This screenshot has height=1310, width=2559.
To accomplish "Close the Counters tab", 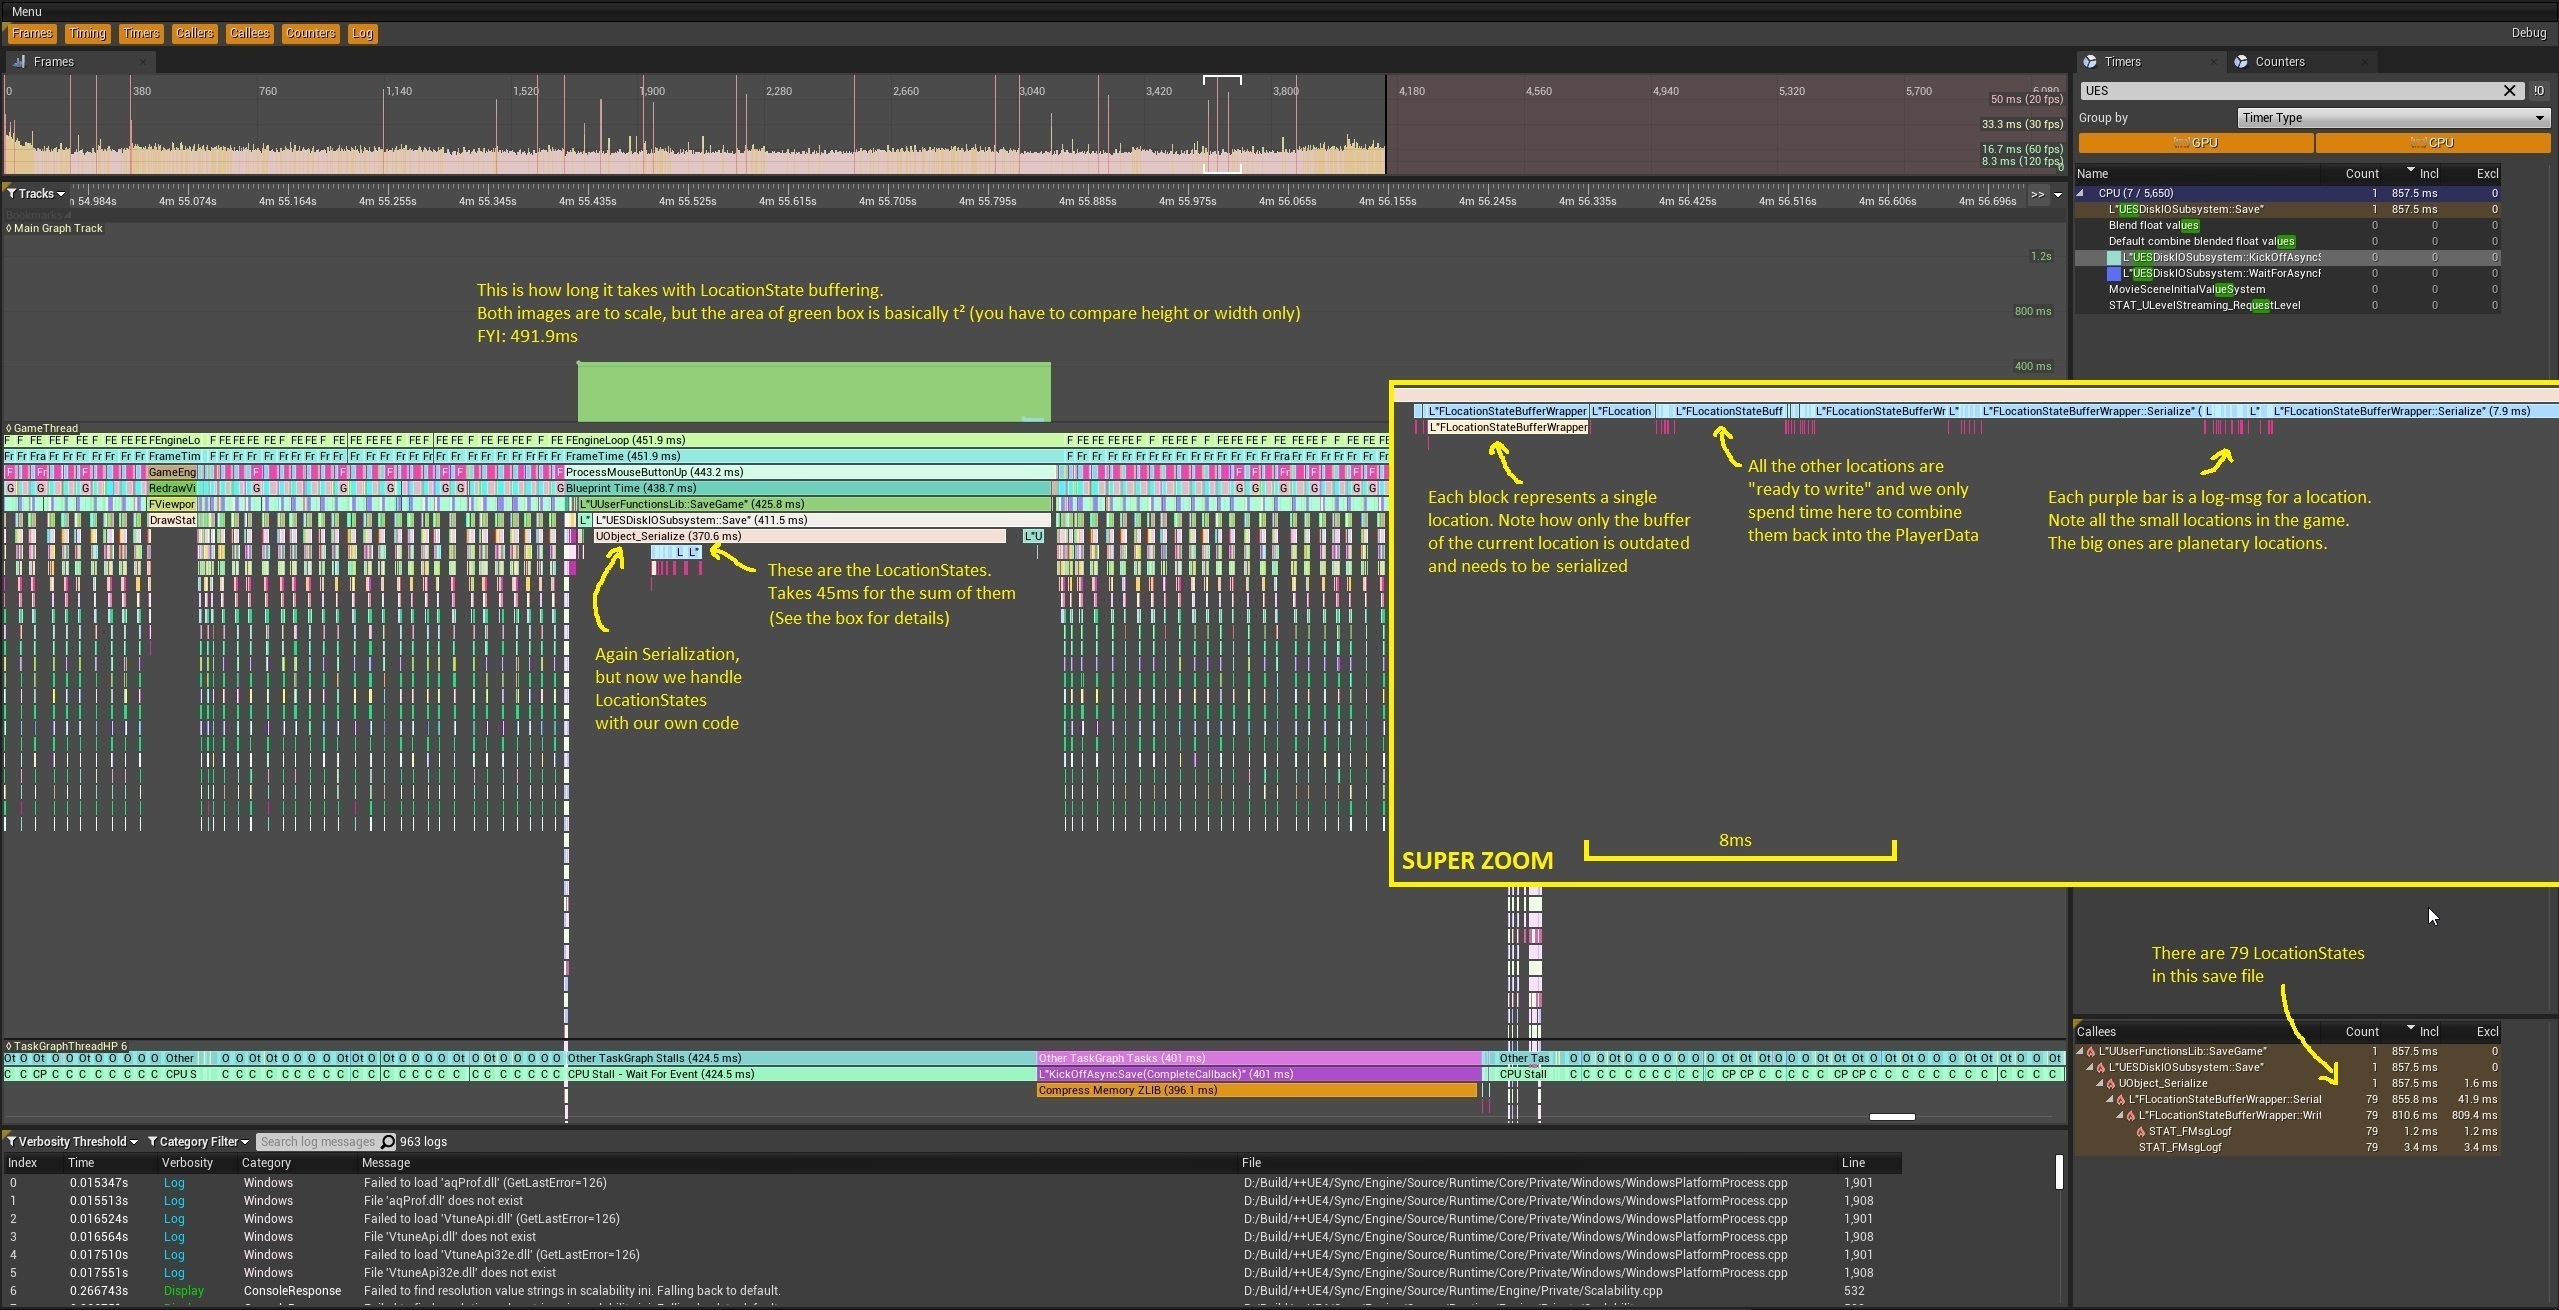I will tap(2365, 62).
